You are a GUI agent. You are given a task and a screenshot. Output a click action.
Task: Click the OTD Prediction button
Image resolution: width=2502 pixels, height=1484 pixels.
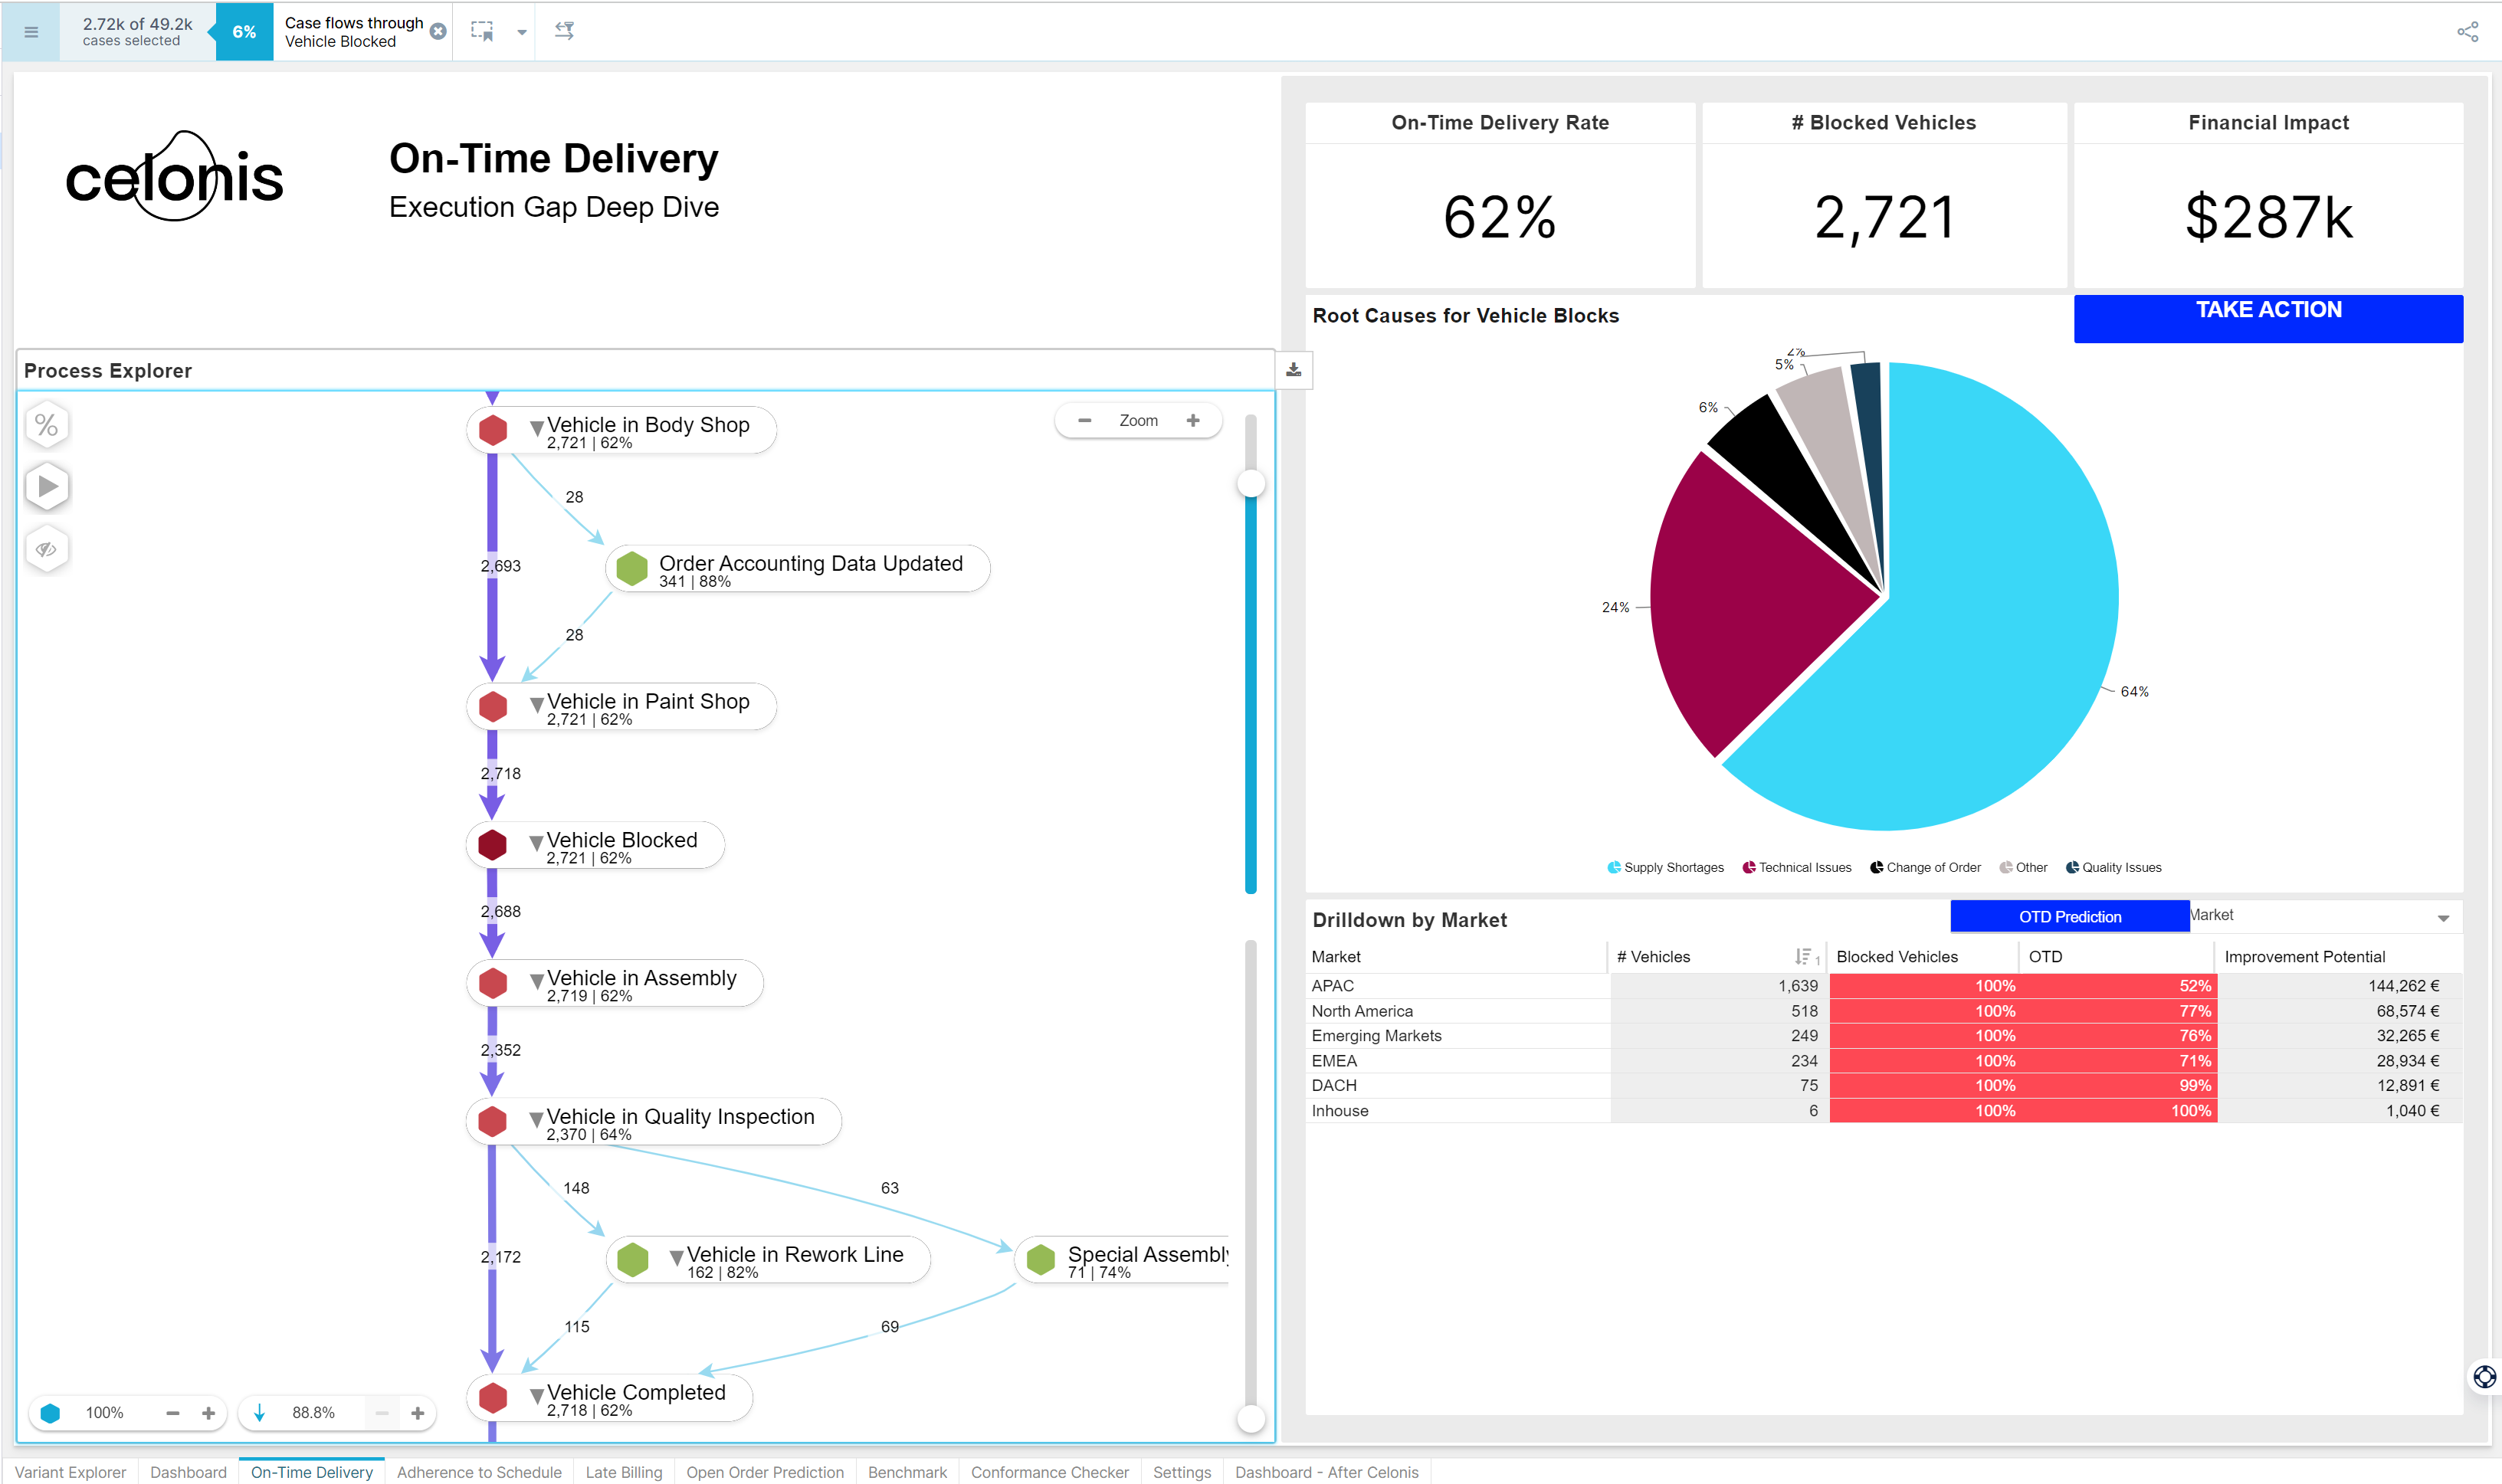pyautogui.click(x=2069, y=916)
